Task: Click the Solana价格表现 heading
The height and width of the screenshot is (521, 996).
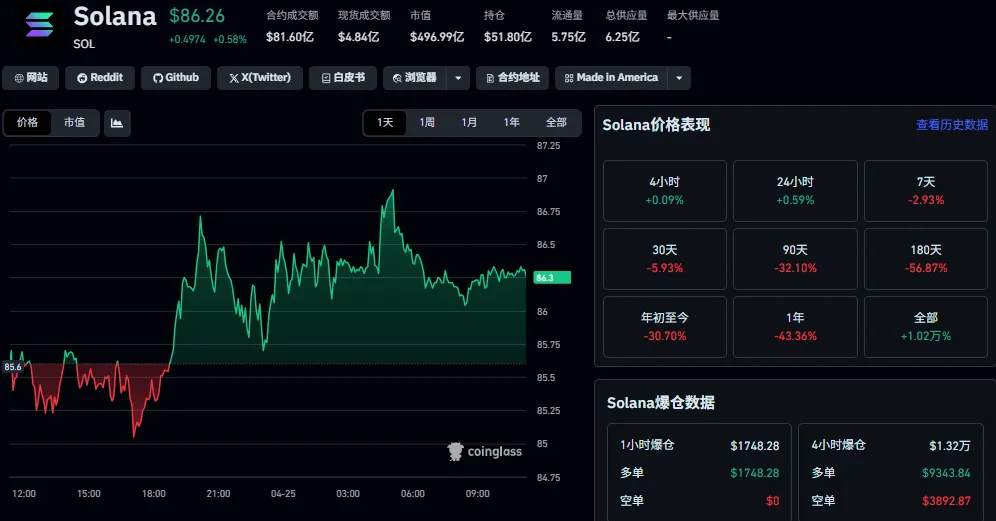Action: 656,125
